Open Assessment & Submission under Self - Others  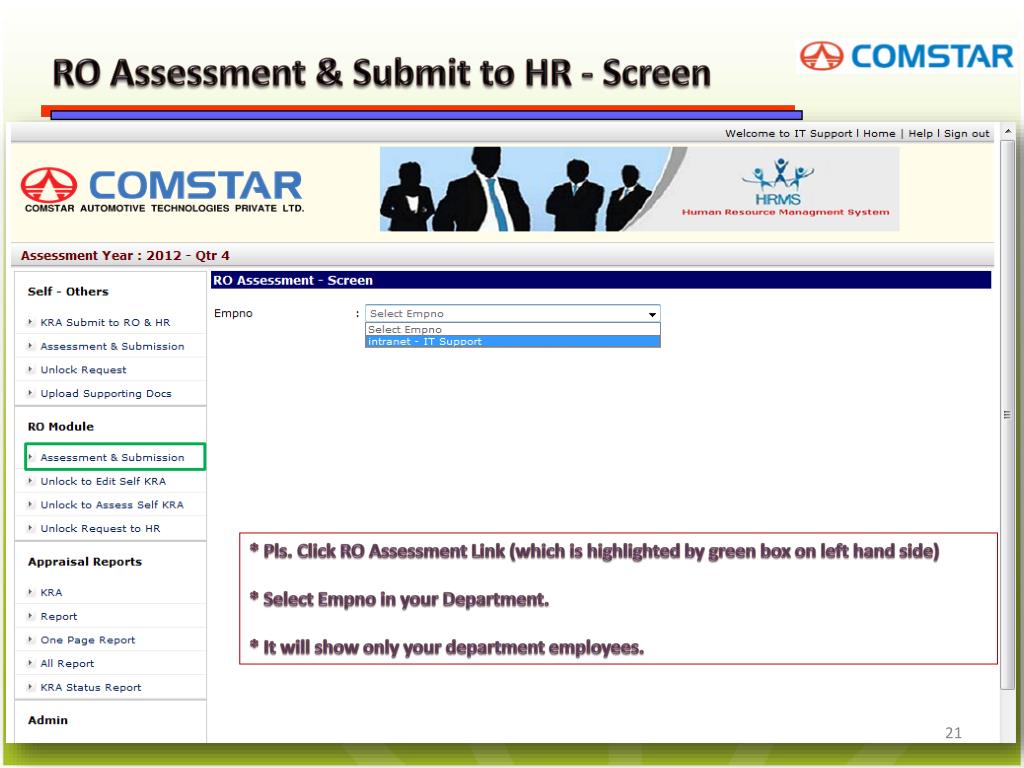point(112,346)
